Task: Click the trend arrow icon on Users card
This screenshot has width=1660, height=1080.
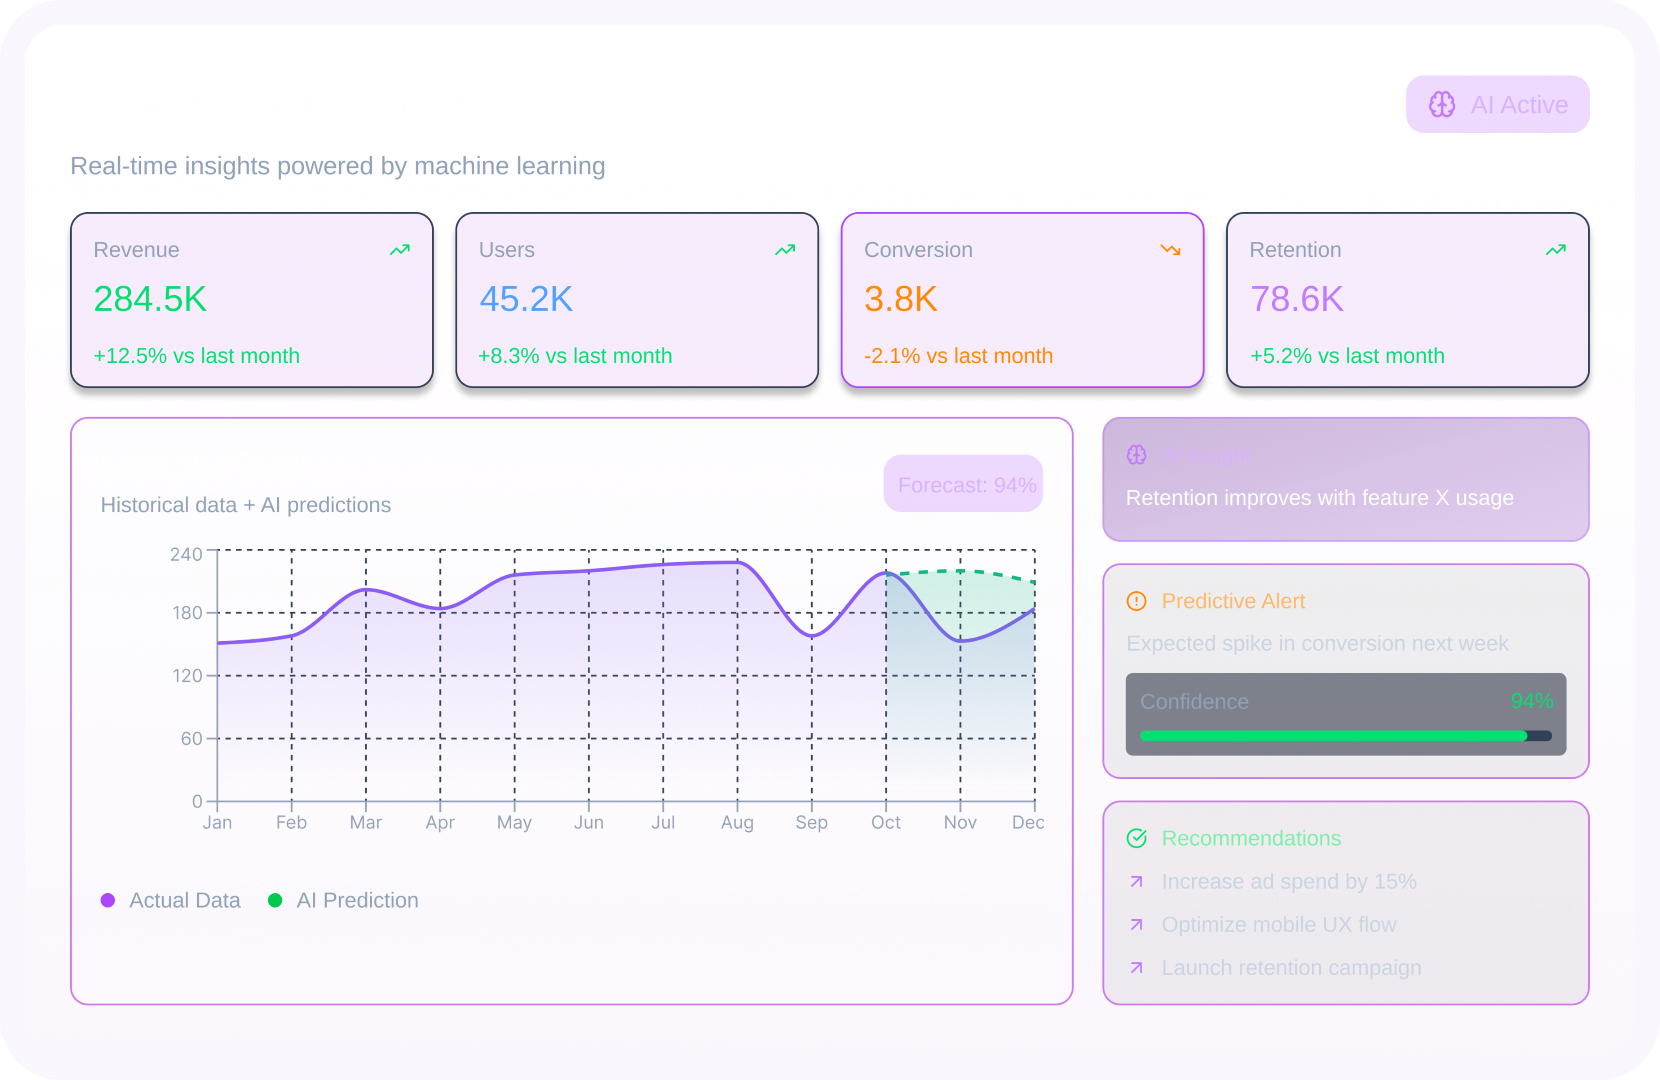Action: click(784, 250)
